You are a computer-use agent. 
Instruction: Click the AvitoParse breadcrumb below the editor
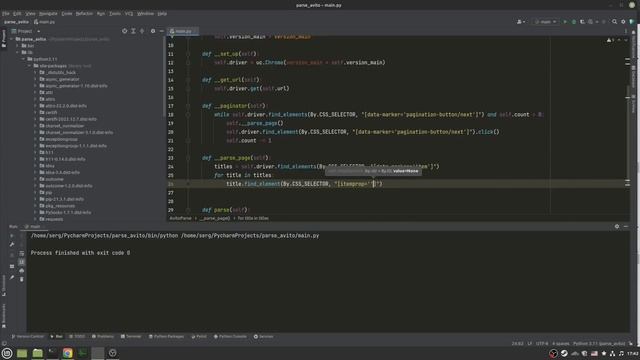tap(180, 218)
